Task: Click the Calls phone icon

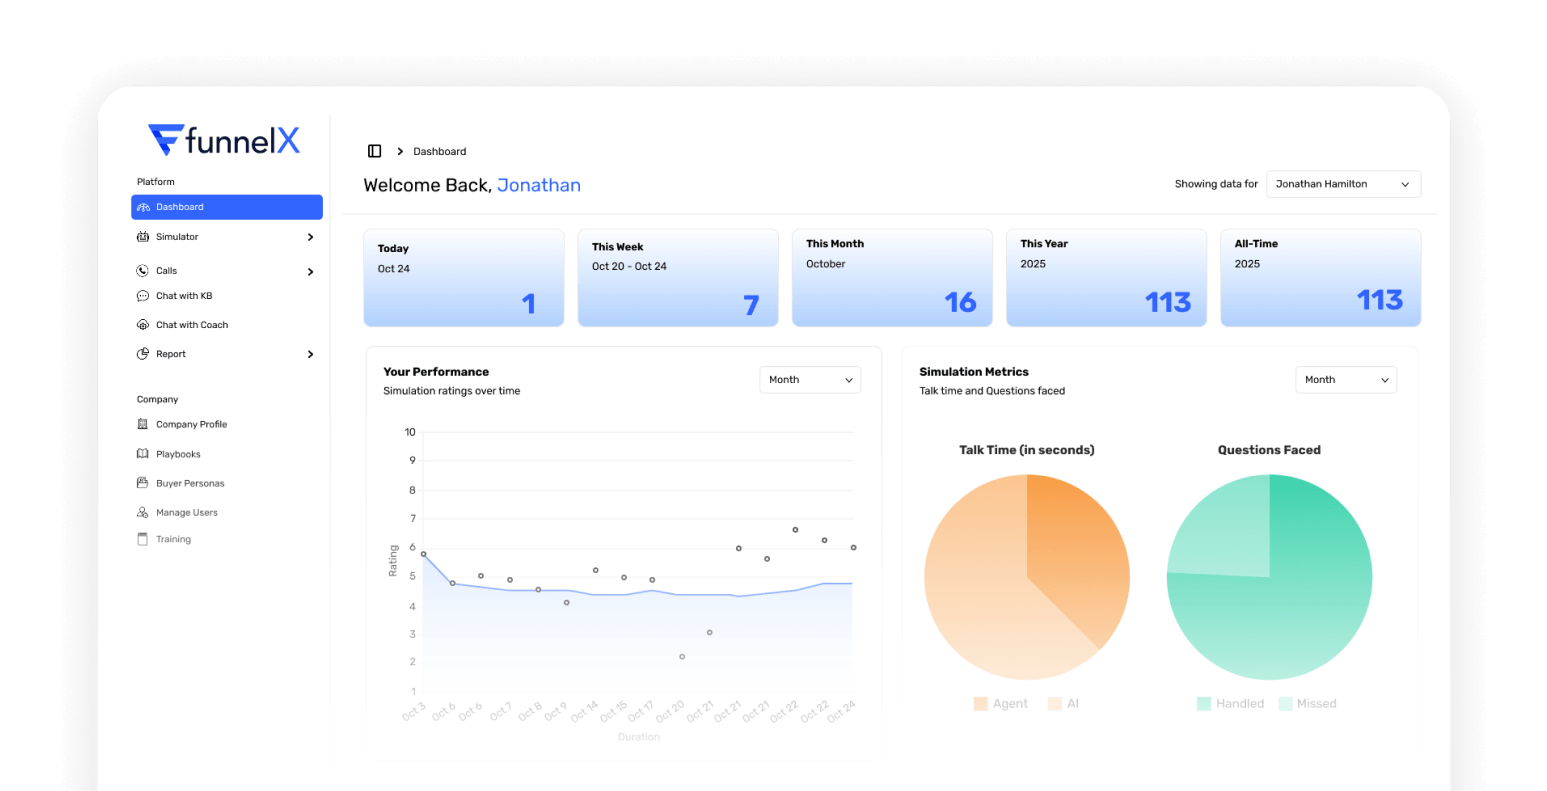Action: click(x=143, y=271)
